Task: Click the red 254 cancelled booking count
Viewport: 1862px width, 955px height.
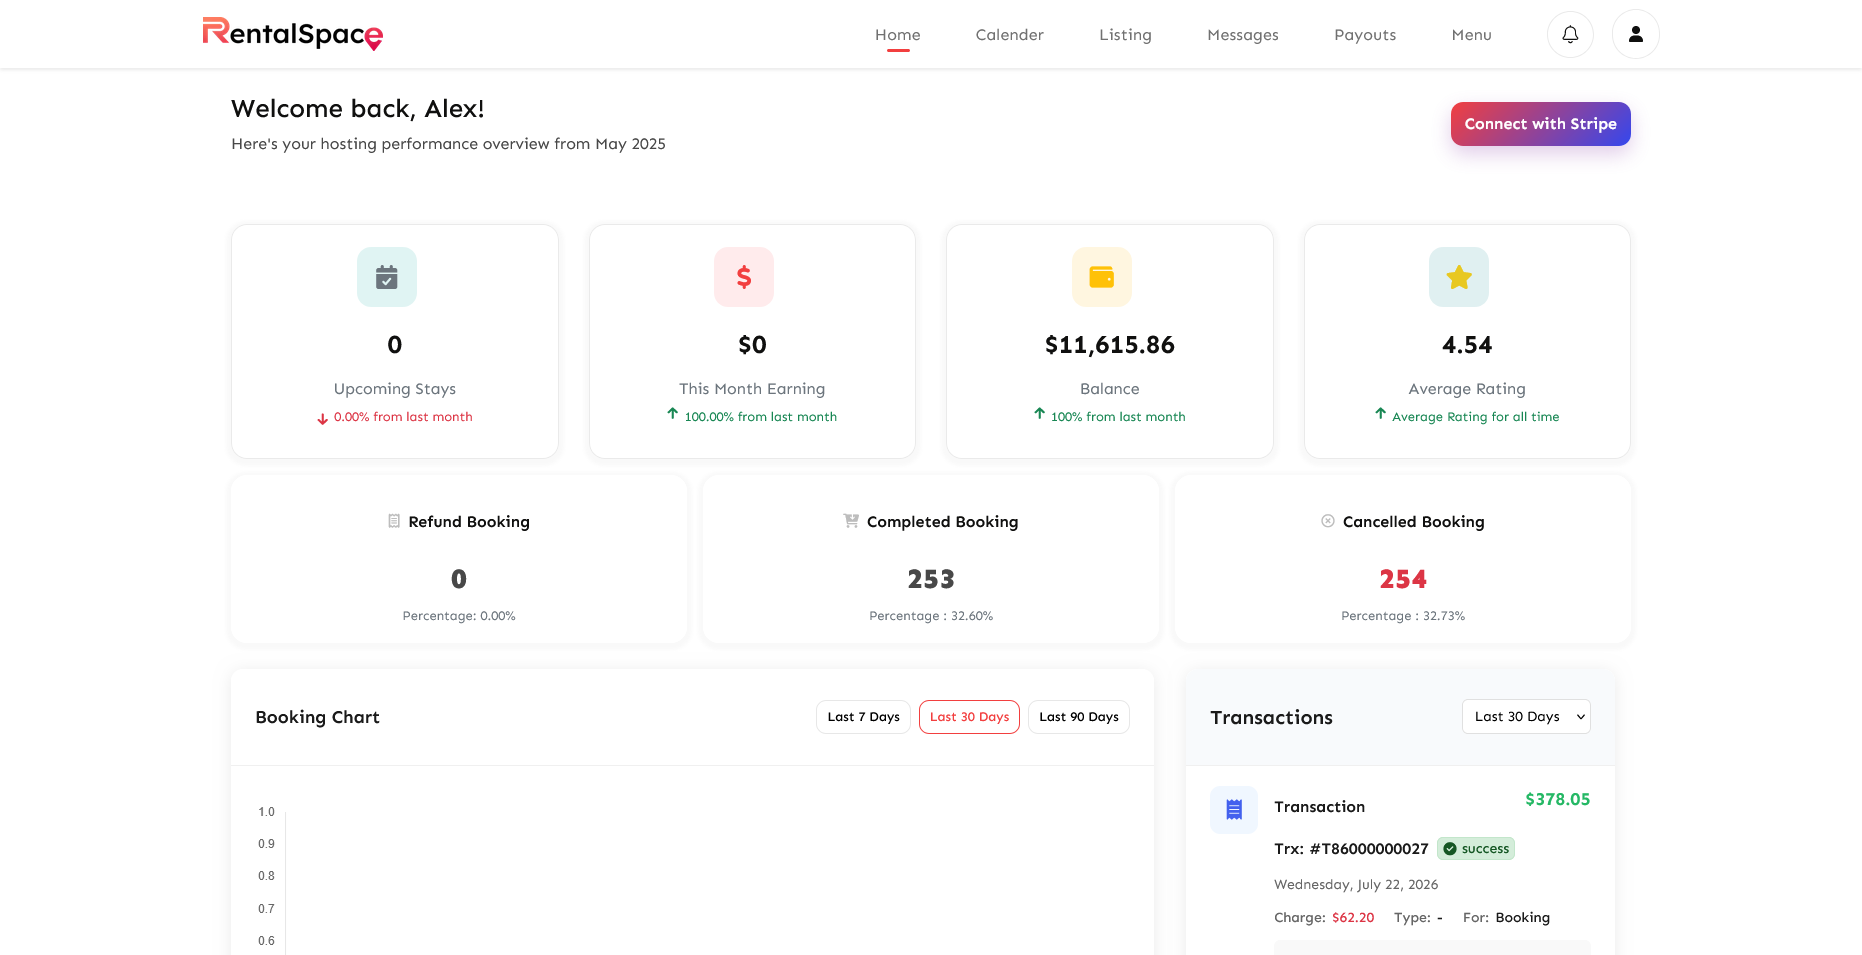Action: (x=1403, y=579)
